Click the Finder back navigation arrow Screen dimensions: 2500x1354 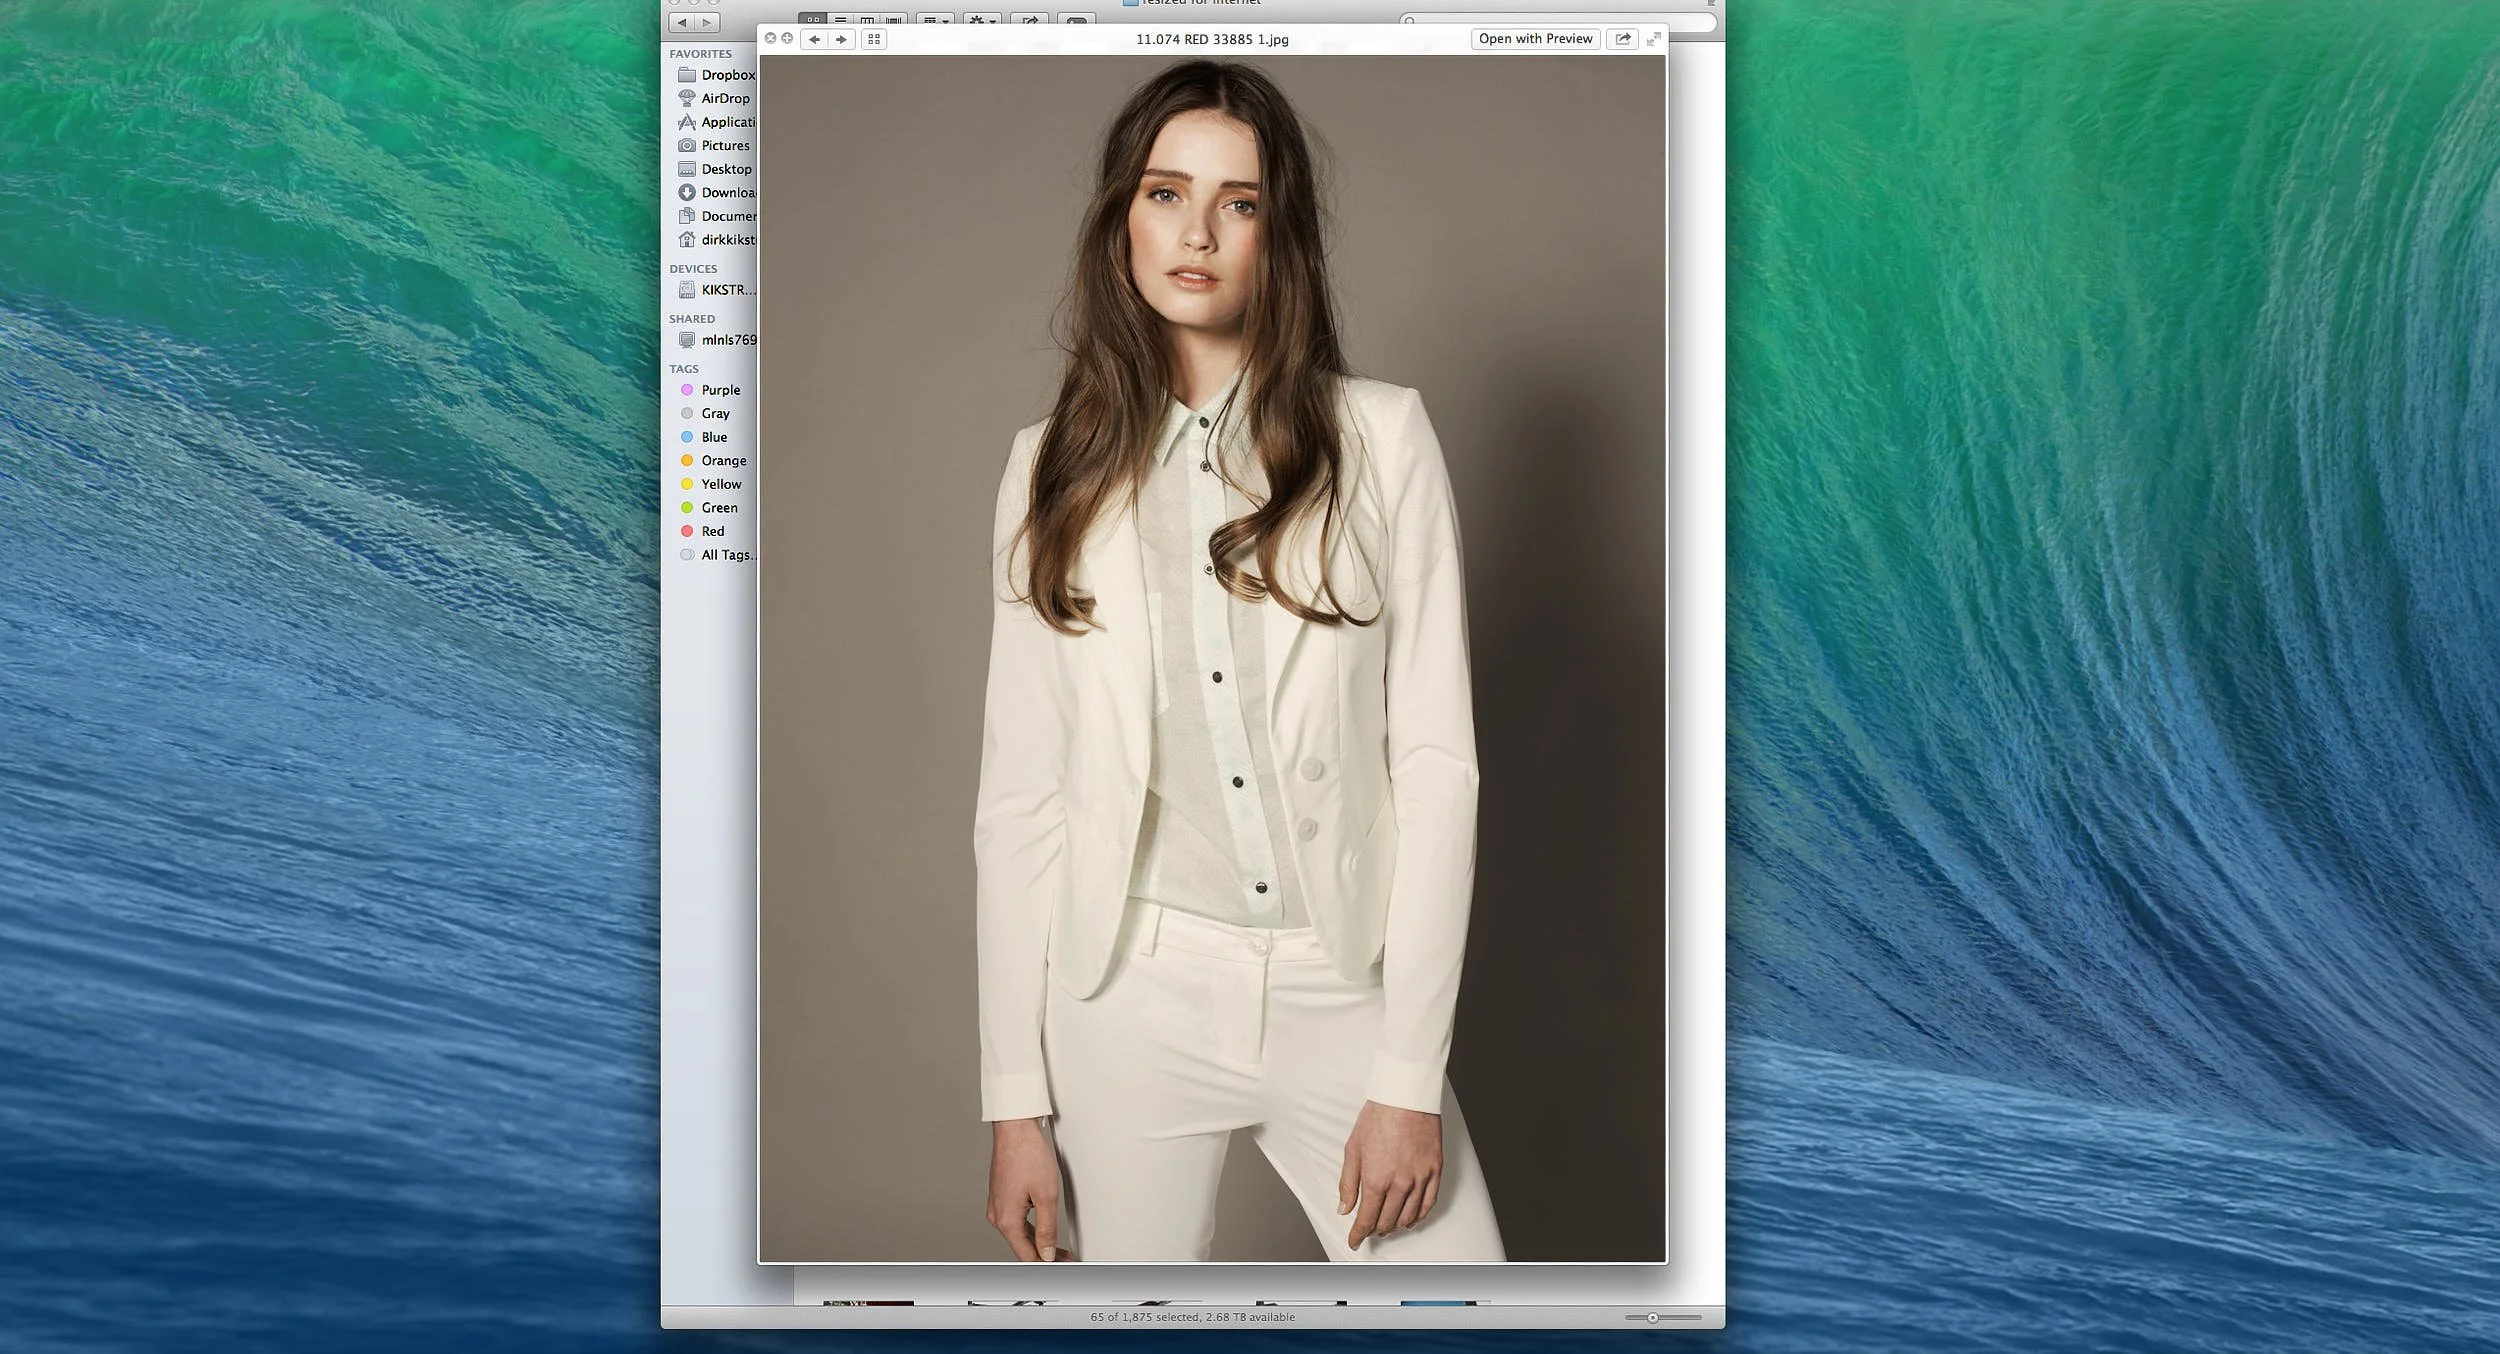pyautogui.click(x=682, y=22)
